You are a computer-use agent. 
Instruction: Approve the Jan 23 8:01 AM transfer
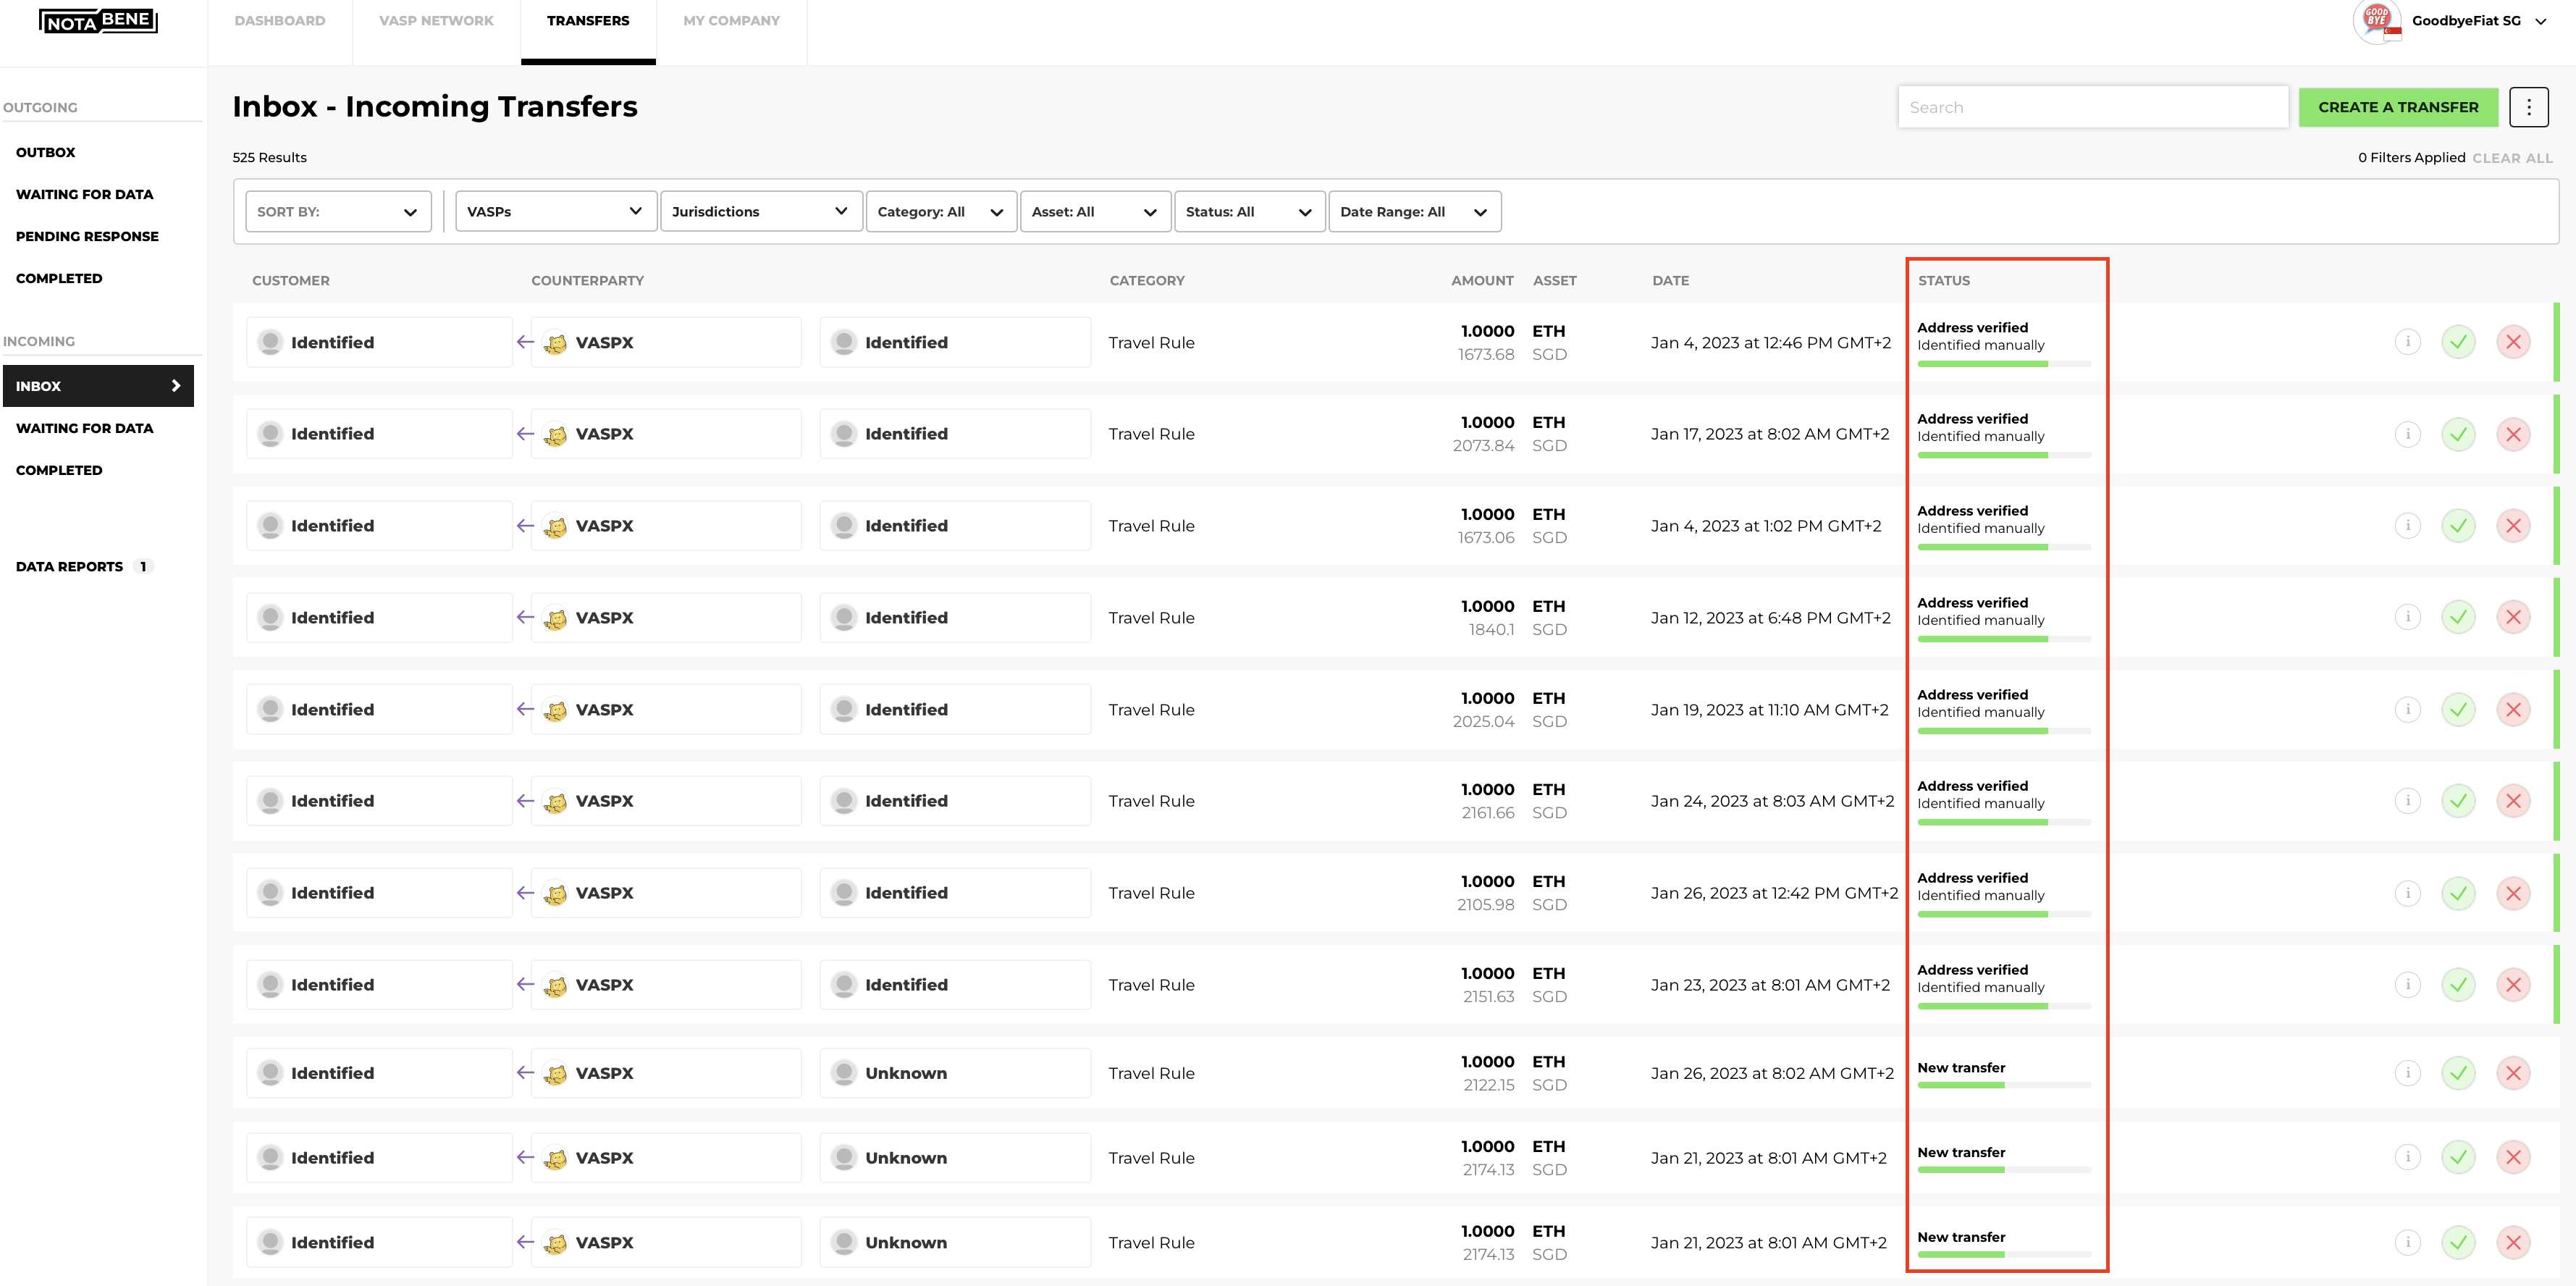click(2458, 985)
